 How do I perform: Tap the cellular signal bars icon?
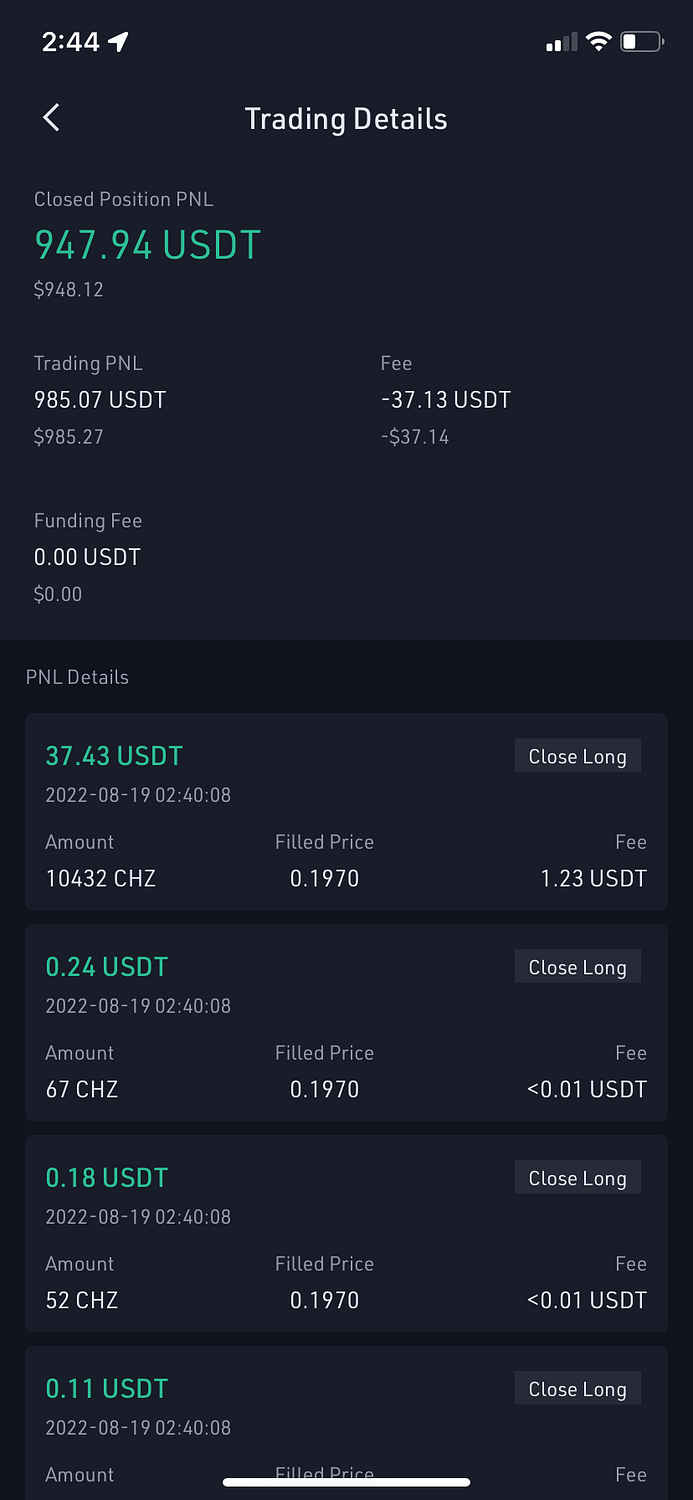click(561, 43)
